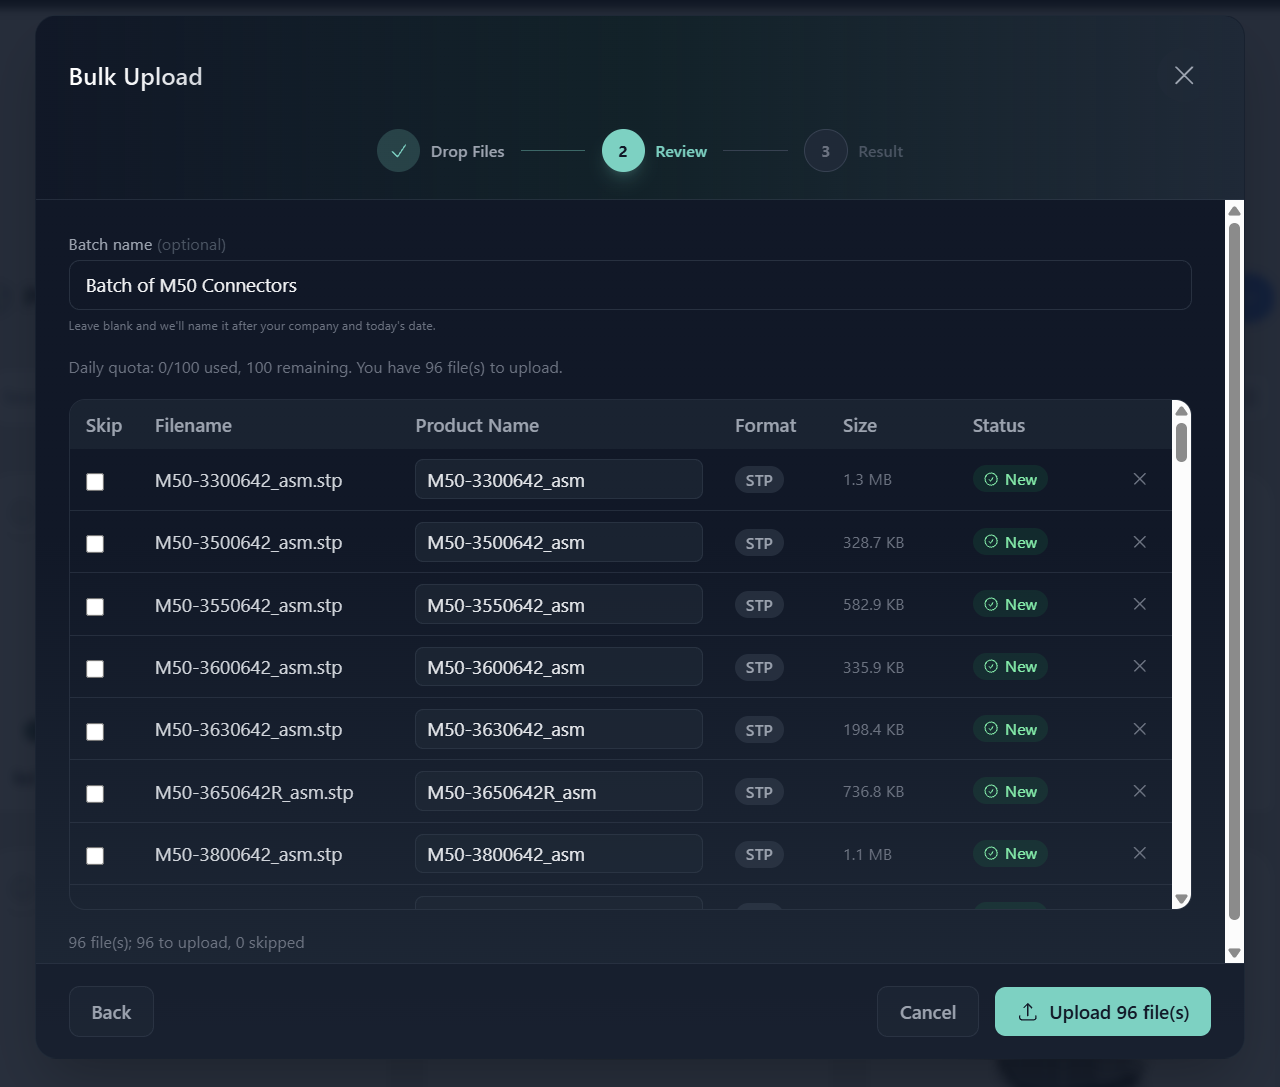Remove M50-3630642_asm.stp row with X icon

[x=1139, y=729]
